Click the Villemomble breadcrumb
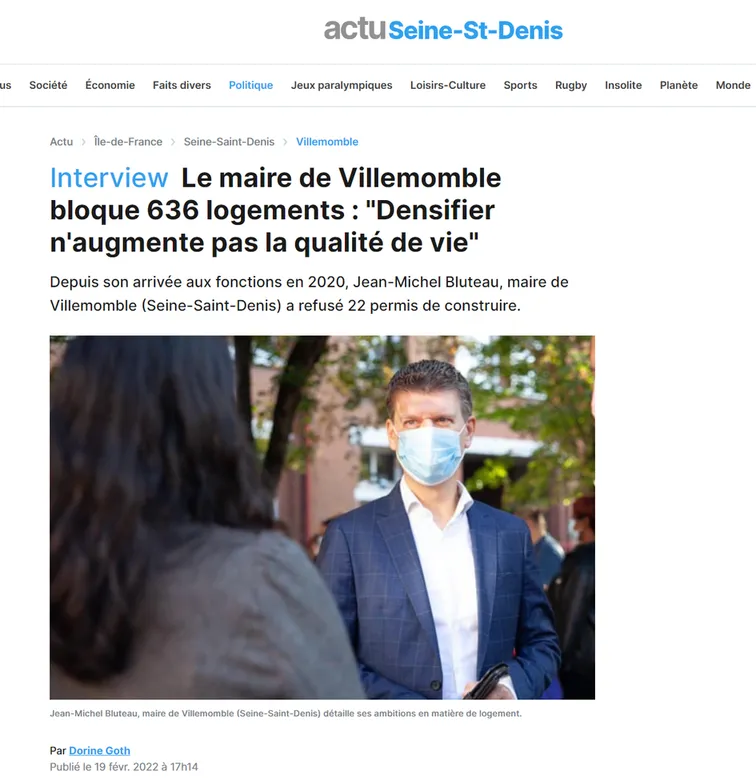Screen dimensions: 756x778 (327, 142)
